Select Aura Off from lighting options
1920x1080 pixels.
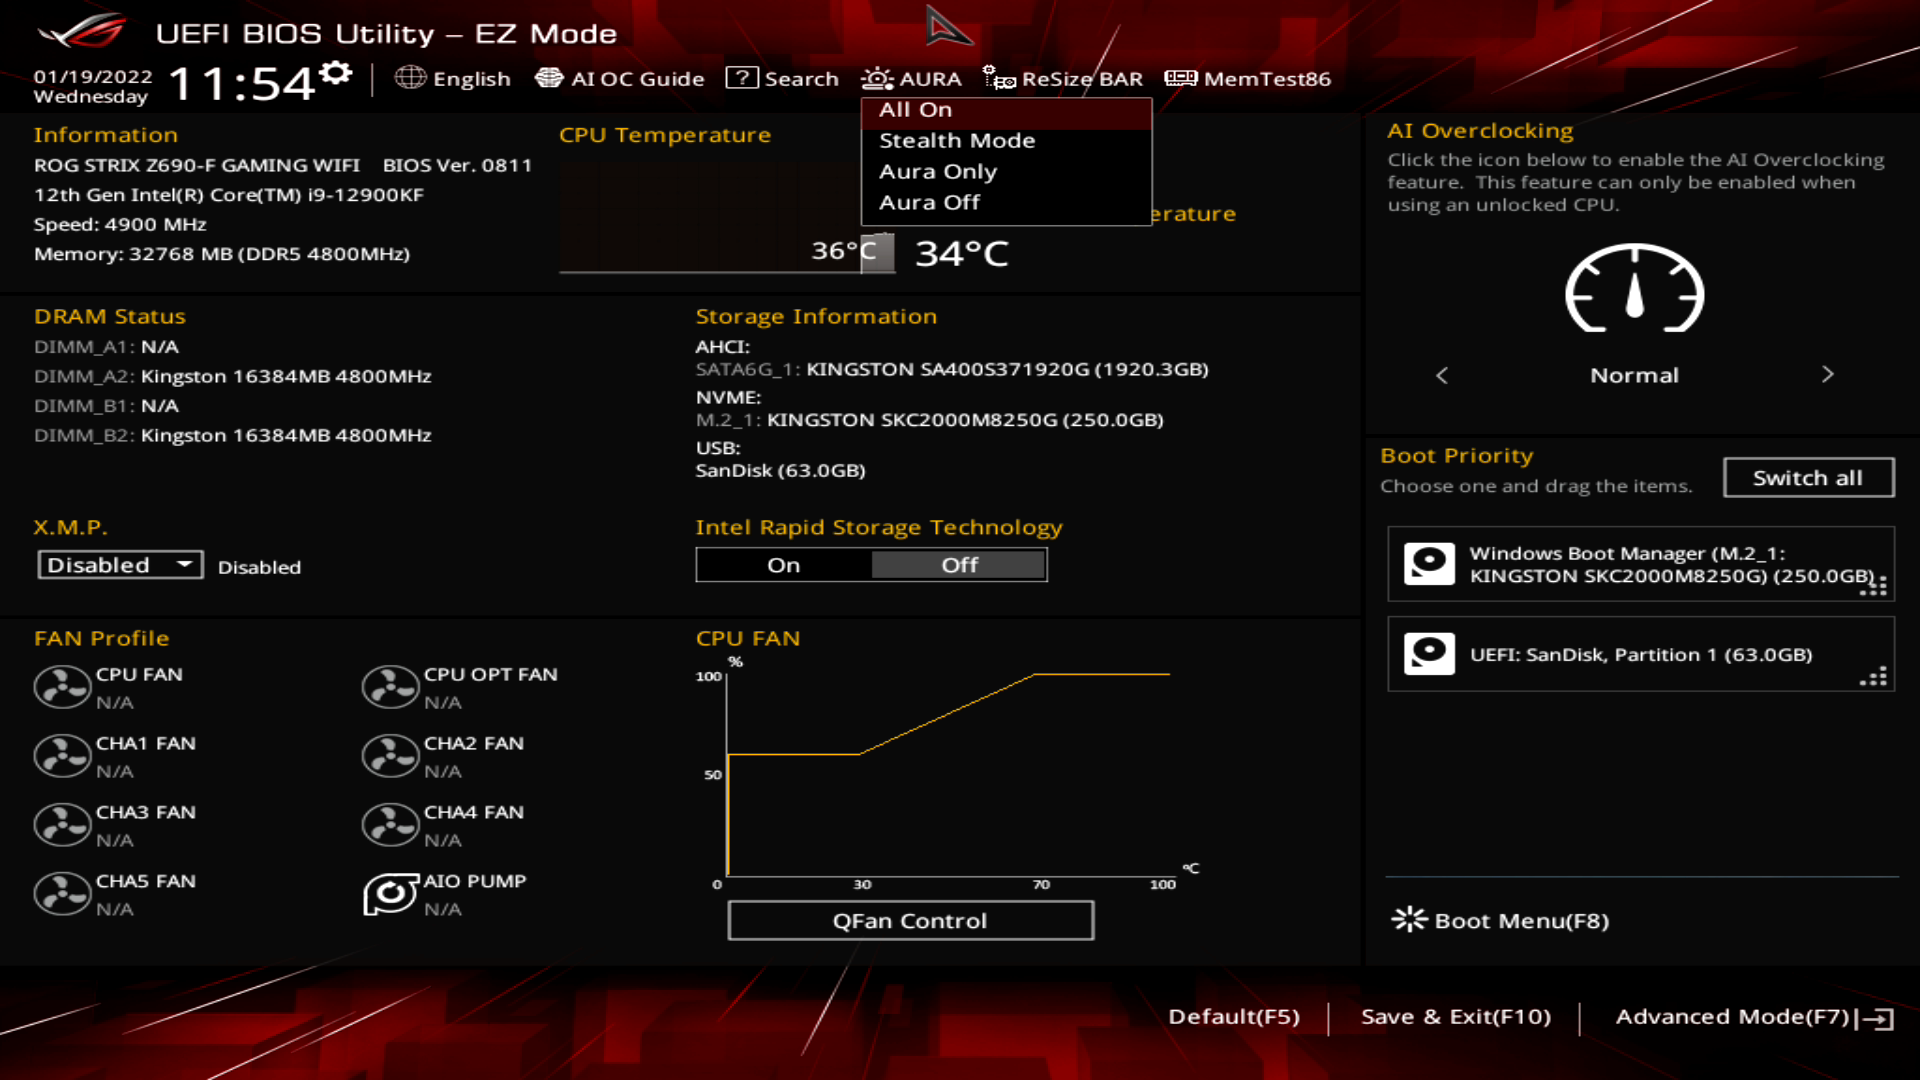(930, 200)
